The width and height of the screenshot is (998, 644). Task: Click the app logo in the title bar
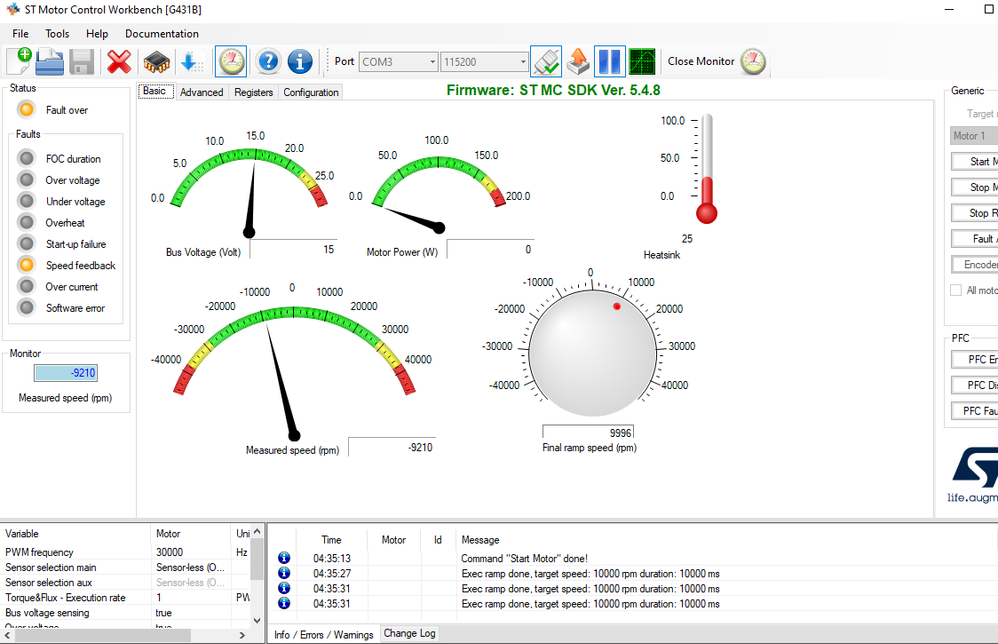13,10
